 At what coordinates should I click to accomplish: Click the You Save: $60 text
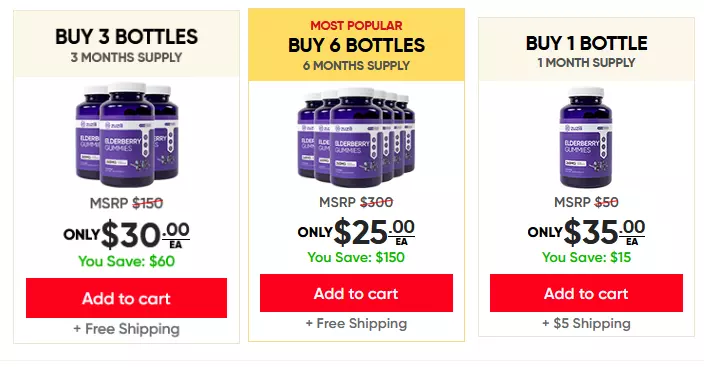126,261
